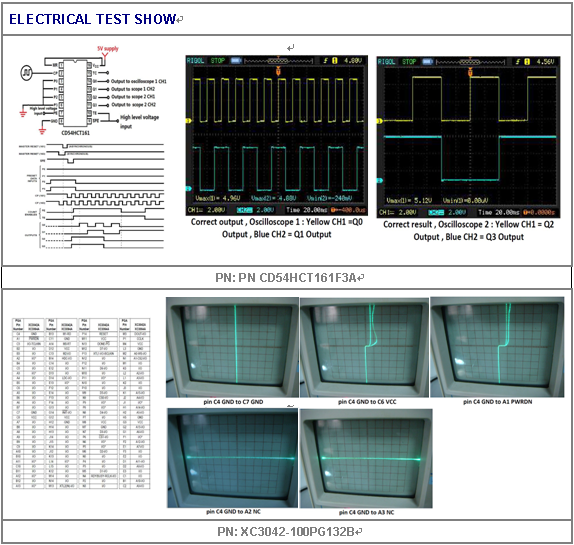The height and width of the screenshot is (545, 574).
Task: Select the blue CH2 ground marker on oscilloscope 2
Action: click(380, 180)
